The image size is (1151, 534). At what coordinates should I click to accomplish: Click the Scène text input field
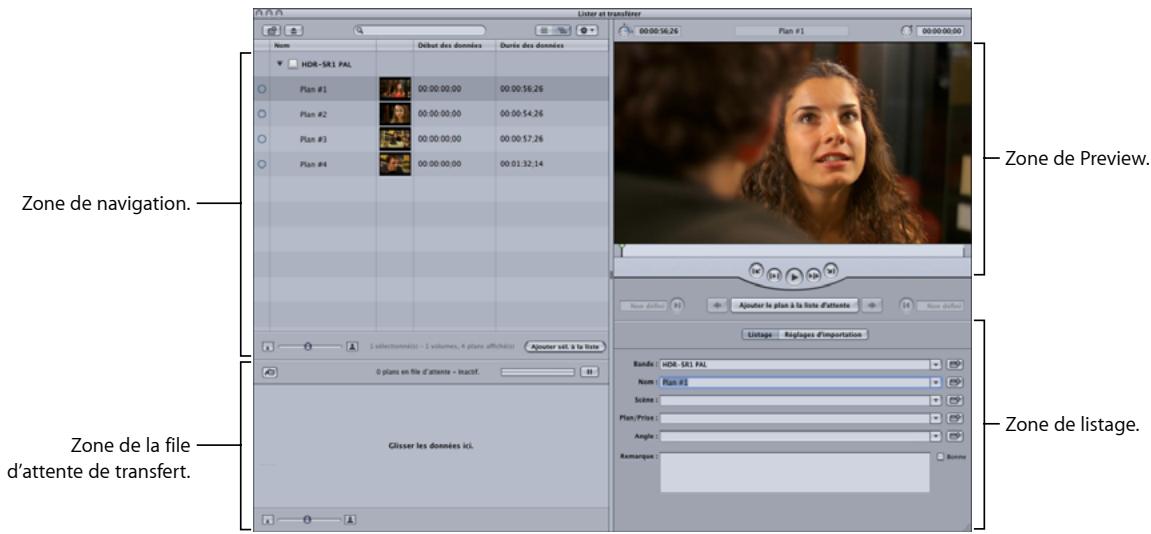tap(794, 400)
